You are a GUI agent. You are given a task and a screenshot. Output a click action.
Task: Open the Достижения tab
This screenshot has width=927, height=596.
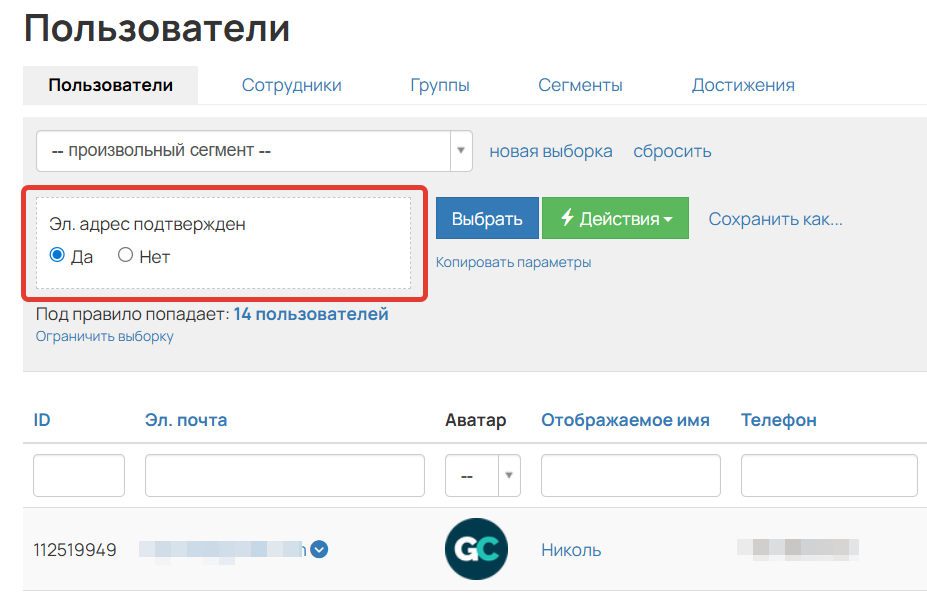(x=743, y=85)
